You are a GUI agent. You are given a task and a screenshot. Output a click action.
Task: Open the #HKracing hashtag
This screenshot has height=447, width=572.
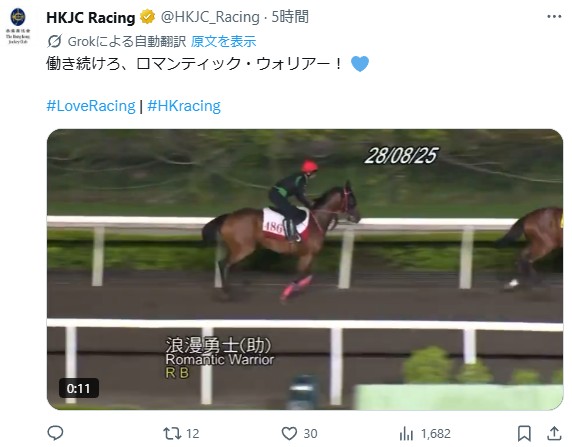pos(184,106)
